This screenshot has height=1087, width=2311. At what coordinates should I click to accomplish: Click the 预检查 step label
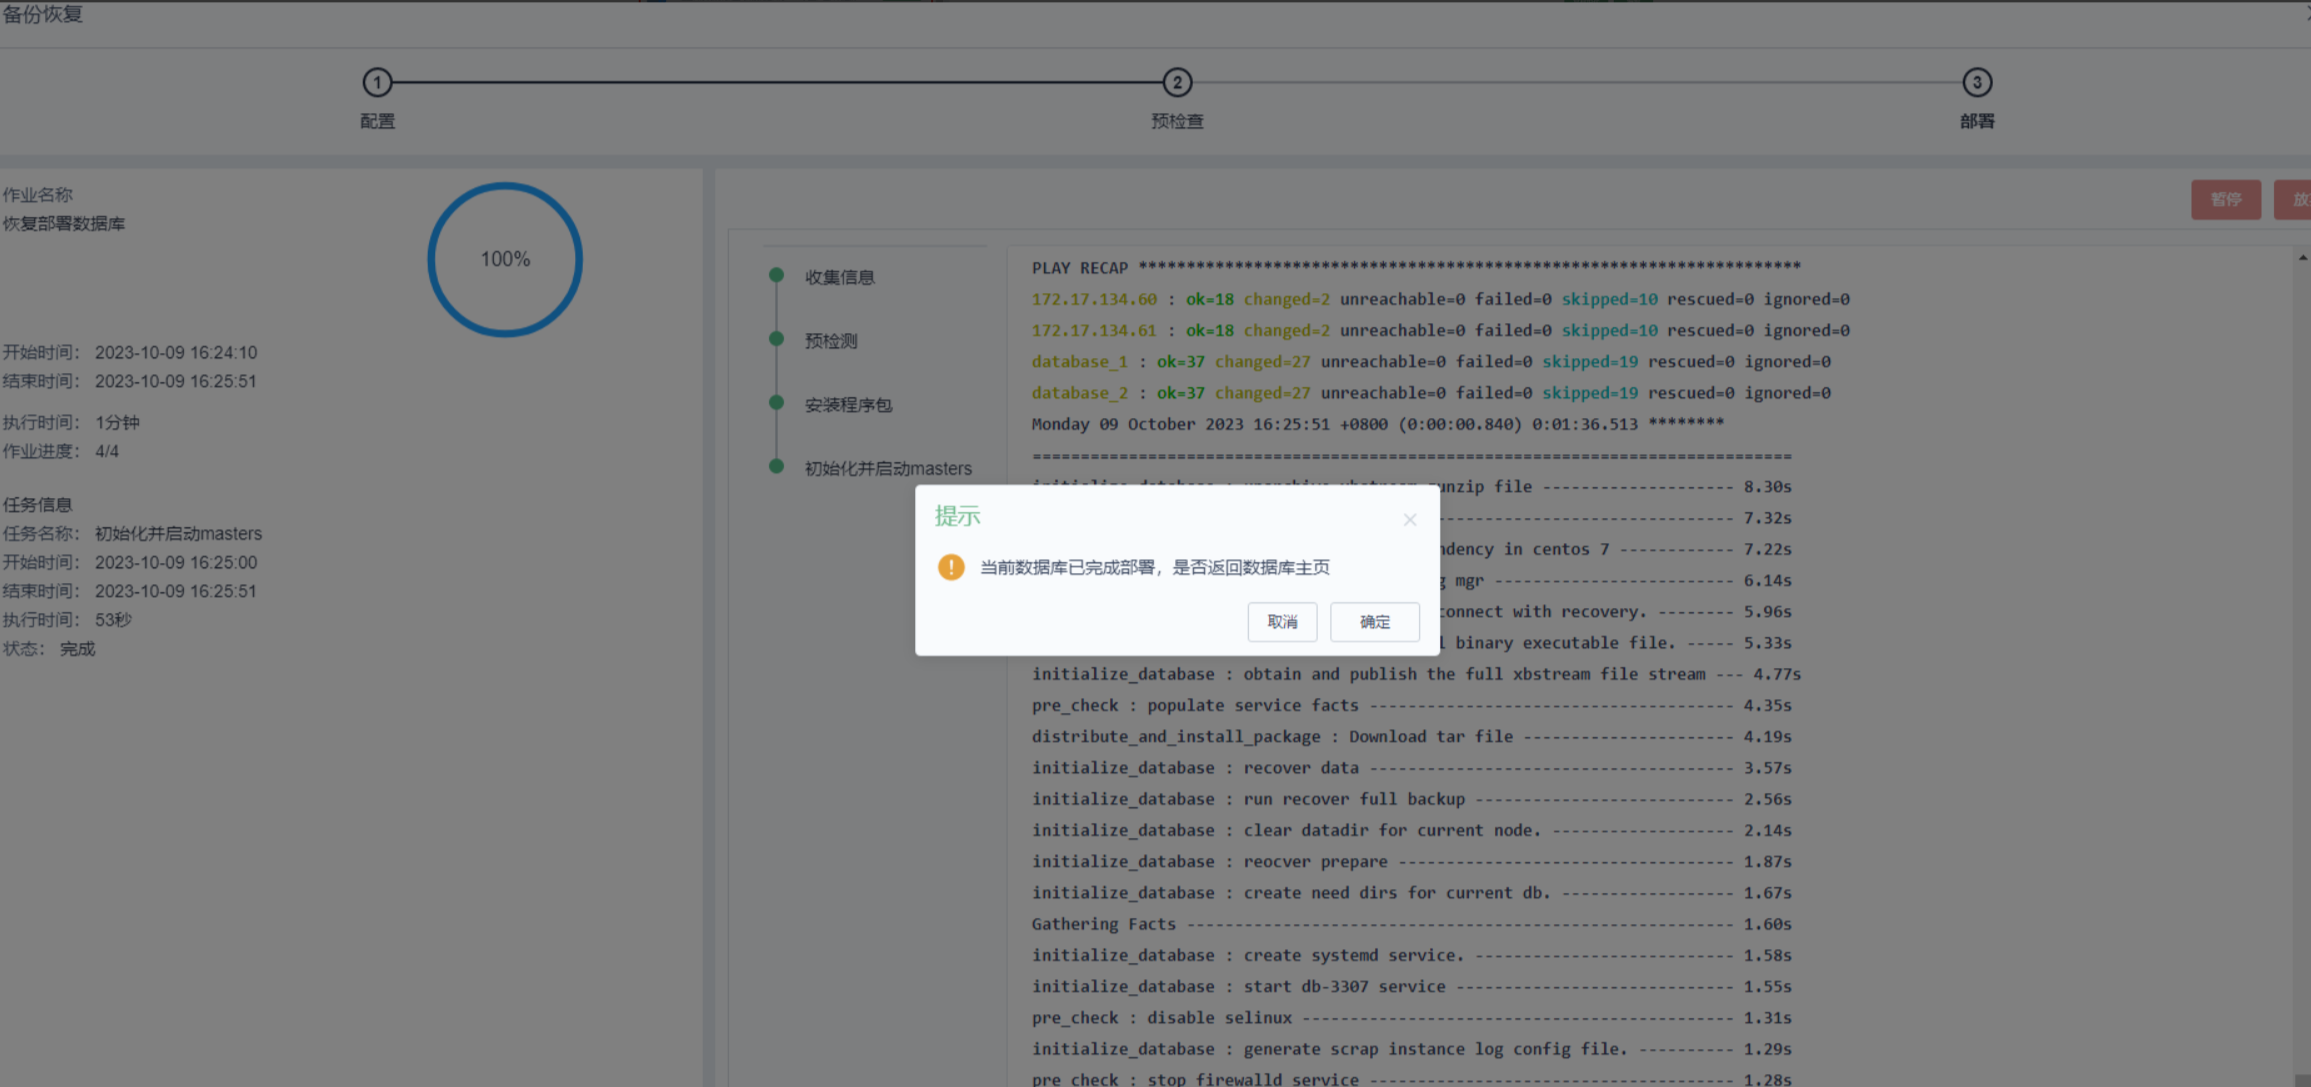(x=1177, y=121)
